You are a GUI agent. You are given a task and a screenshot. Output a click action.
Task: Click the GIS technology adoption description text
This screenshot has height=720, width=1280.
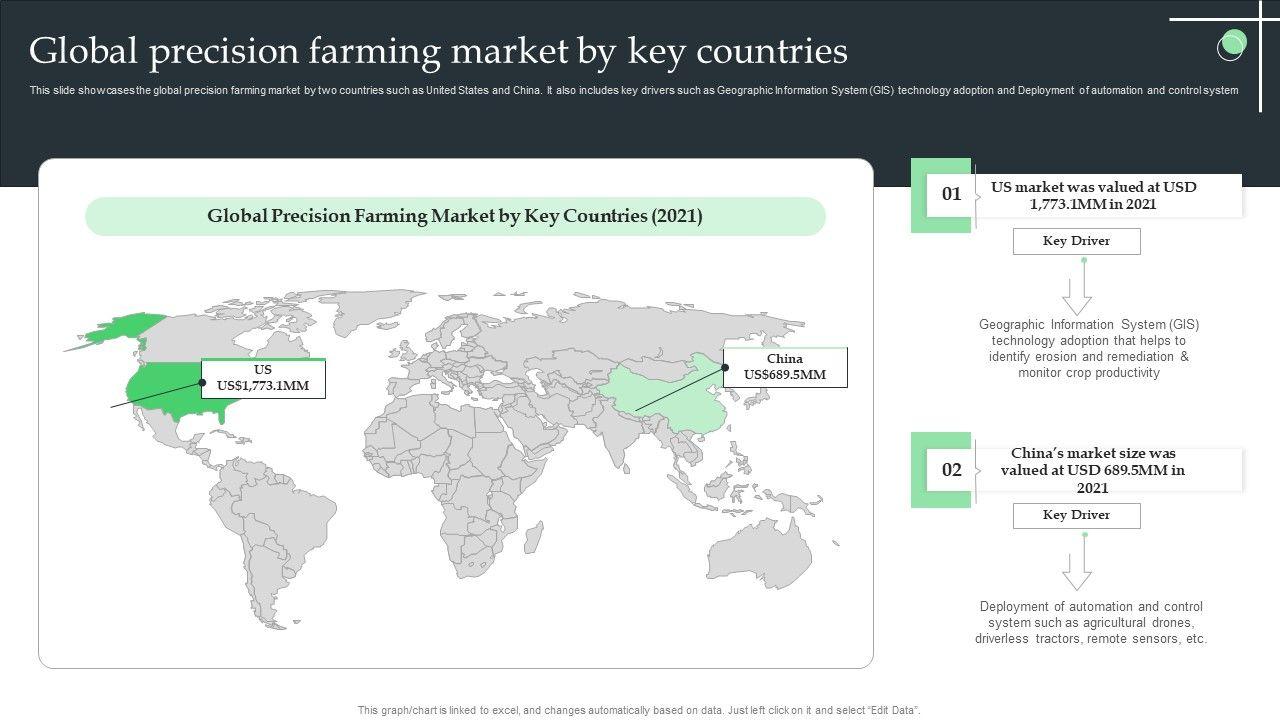(x=1089, y=349)
